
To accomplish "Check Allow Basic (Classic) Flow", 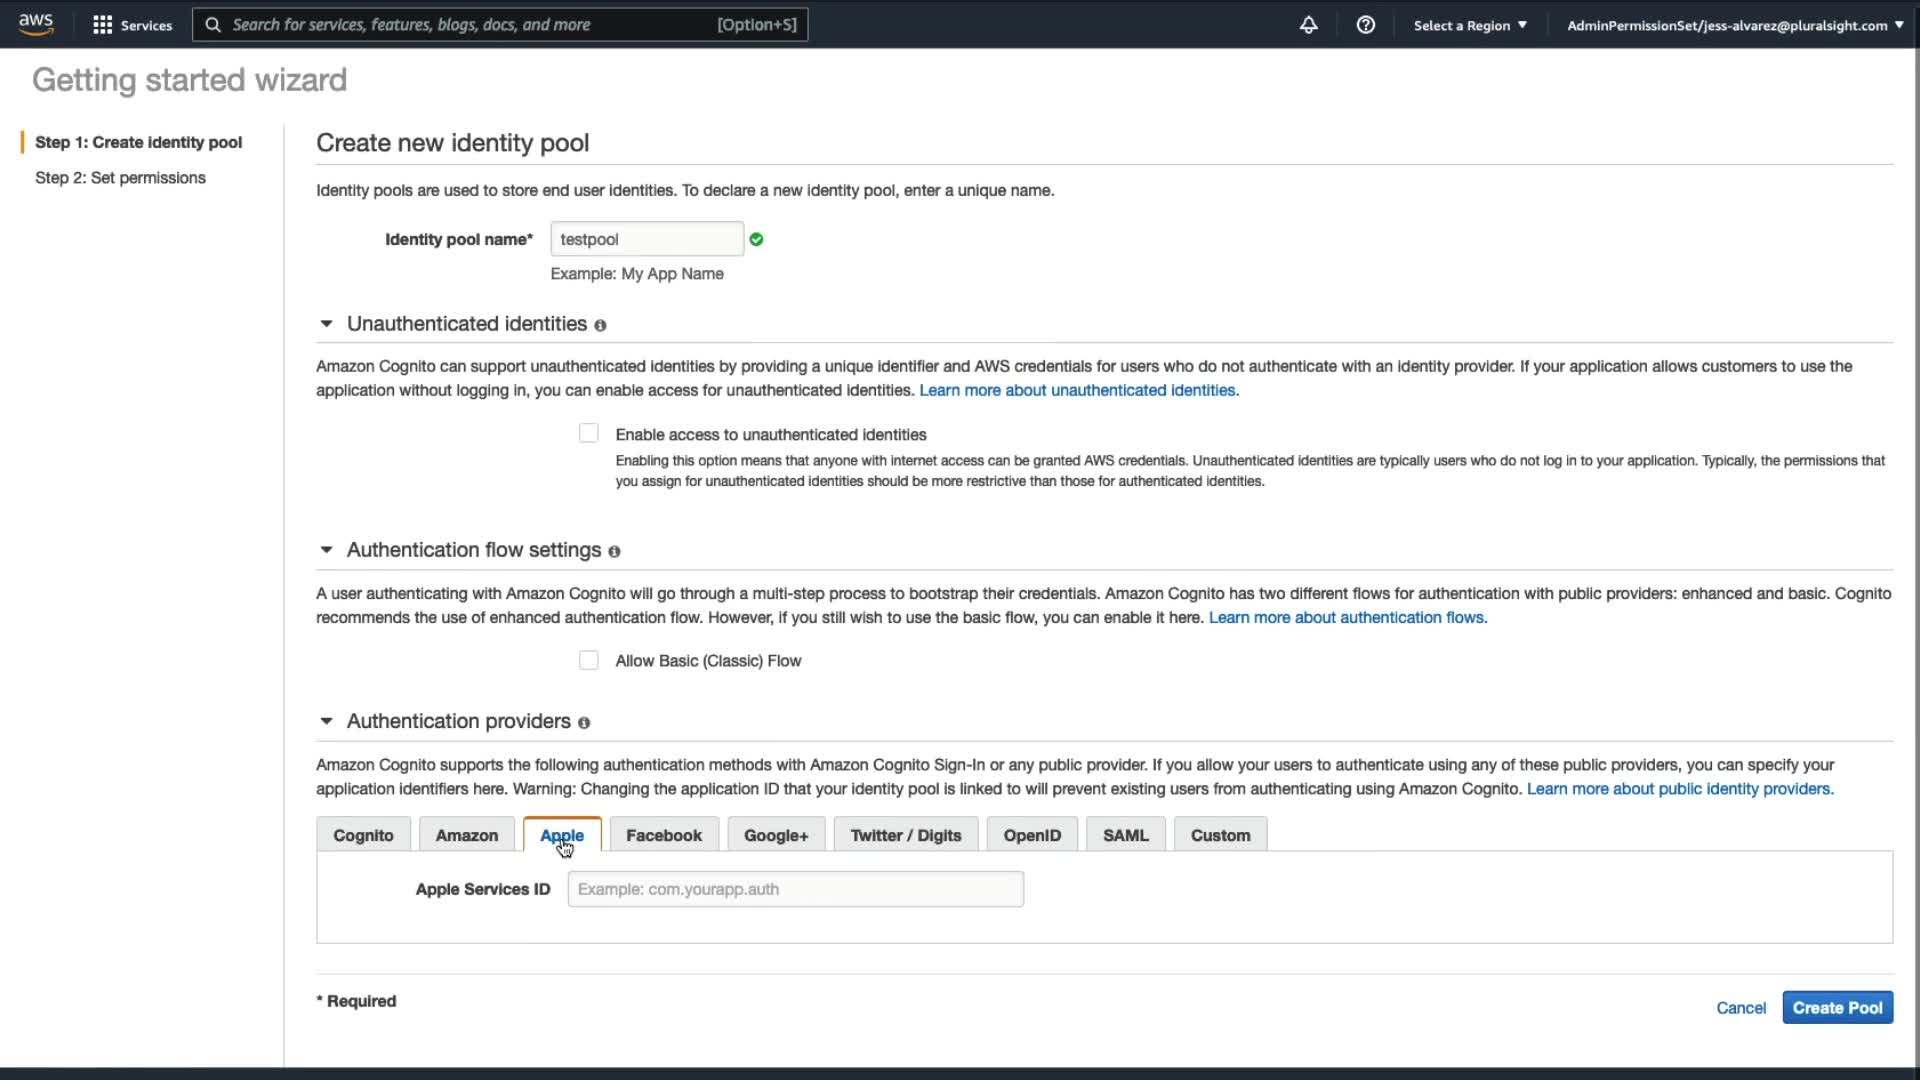I will click(x=589, y=661).
